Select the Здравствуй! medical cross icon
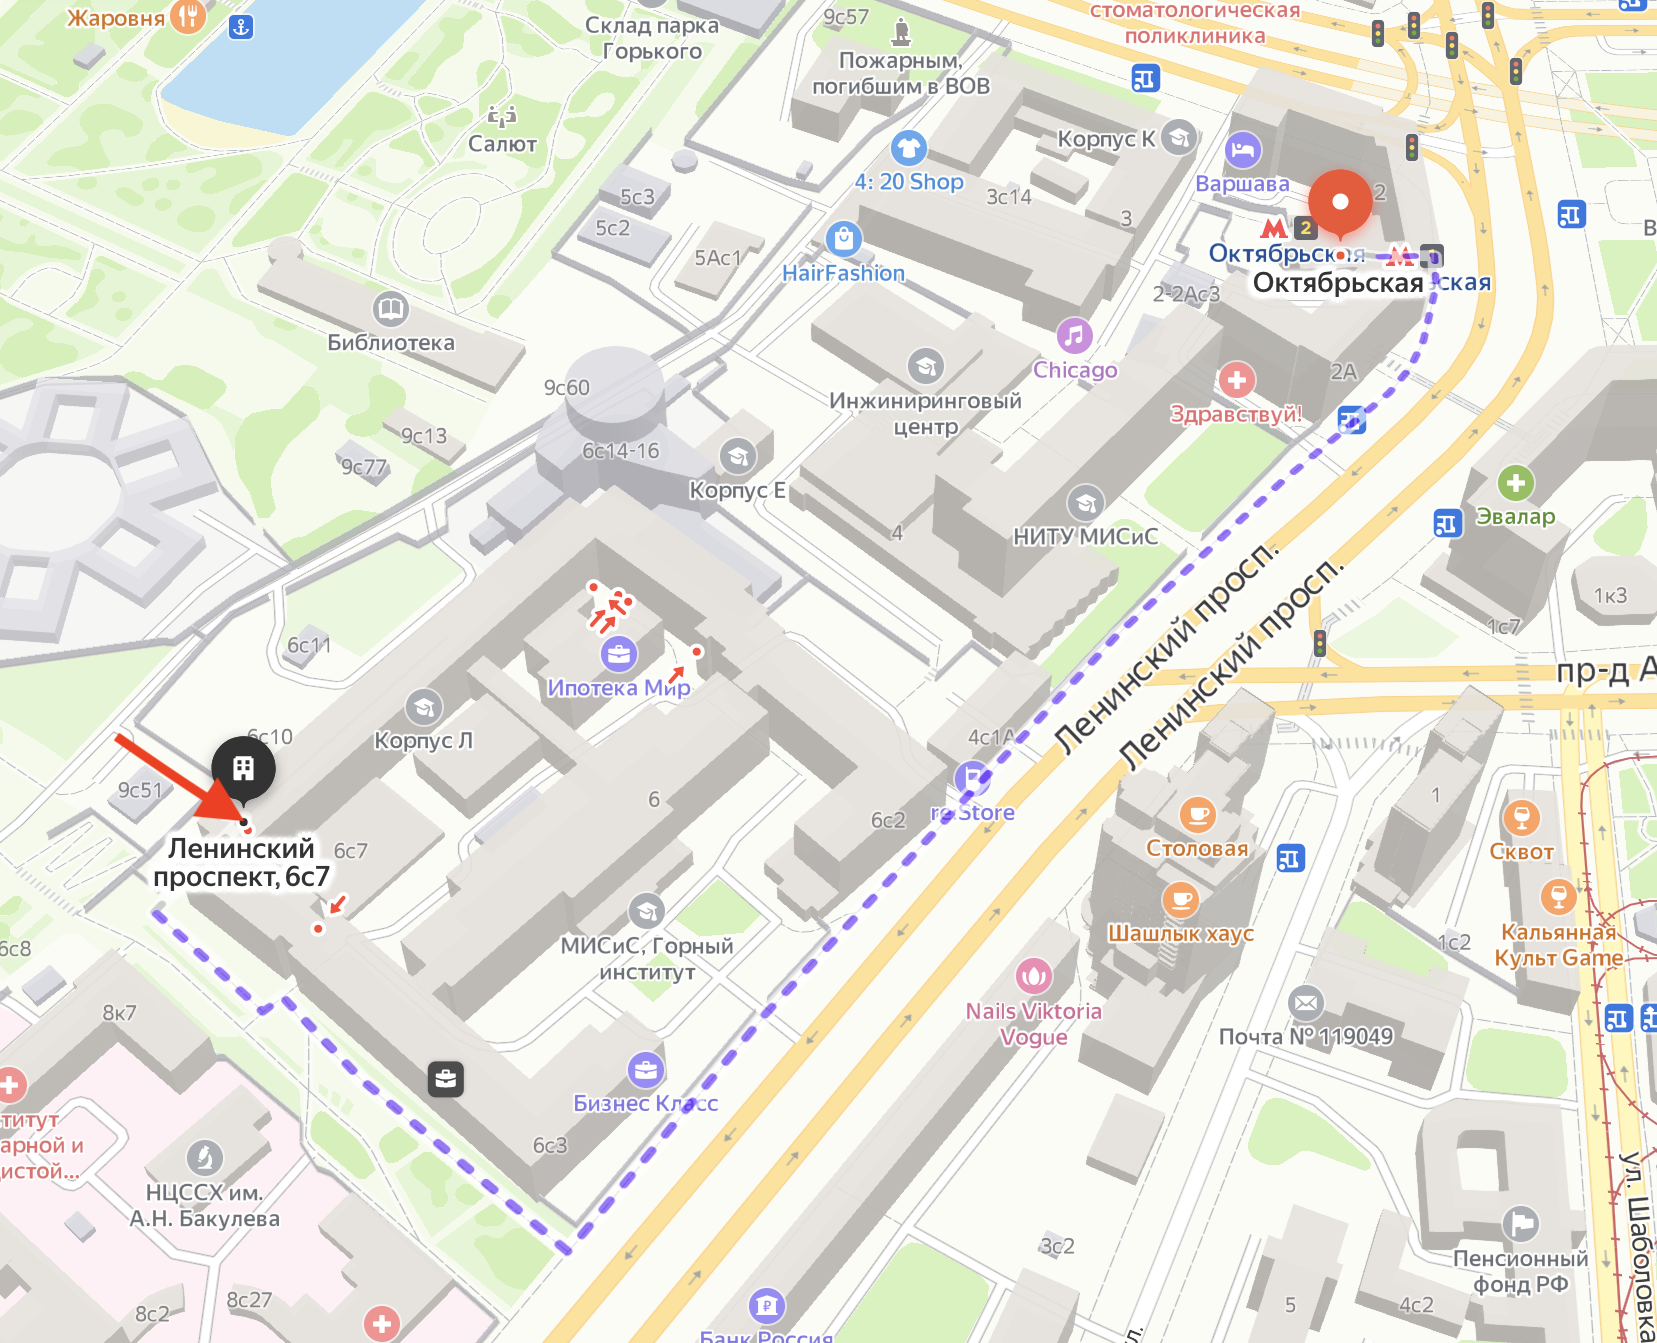1657x1343 pixels. click(1237, 380)
